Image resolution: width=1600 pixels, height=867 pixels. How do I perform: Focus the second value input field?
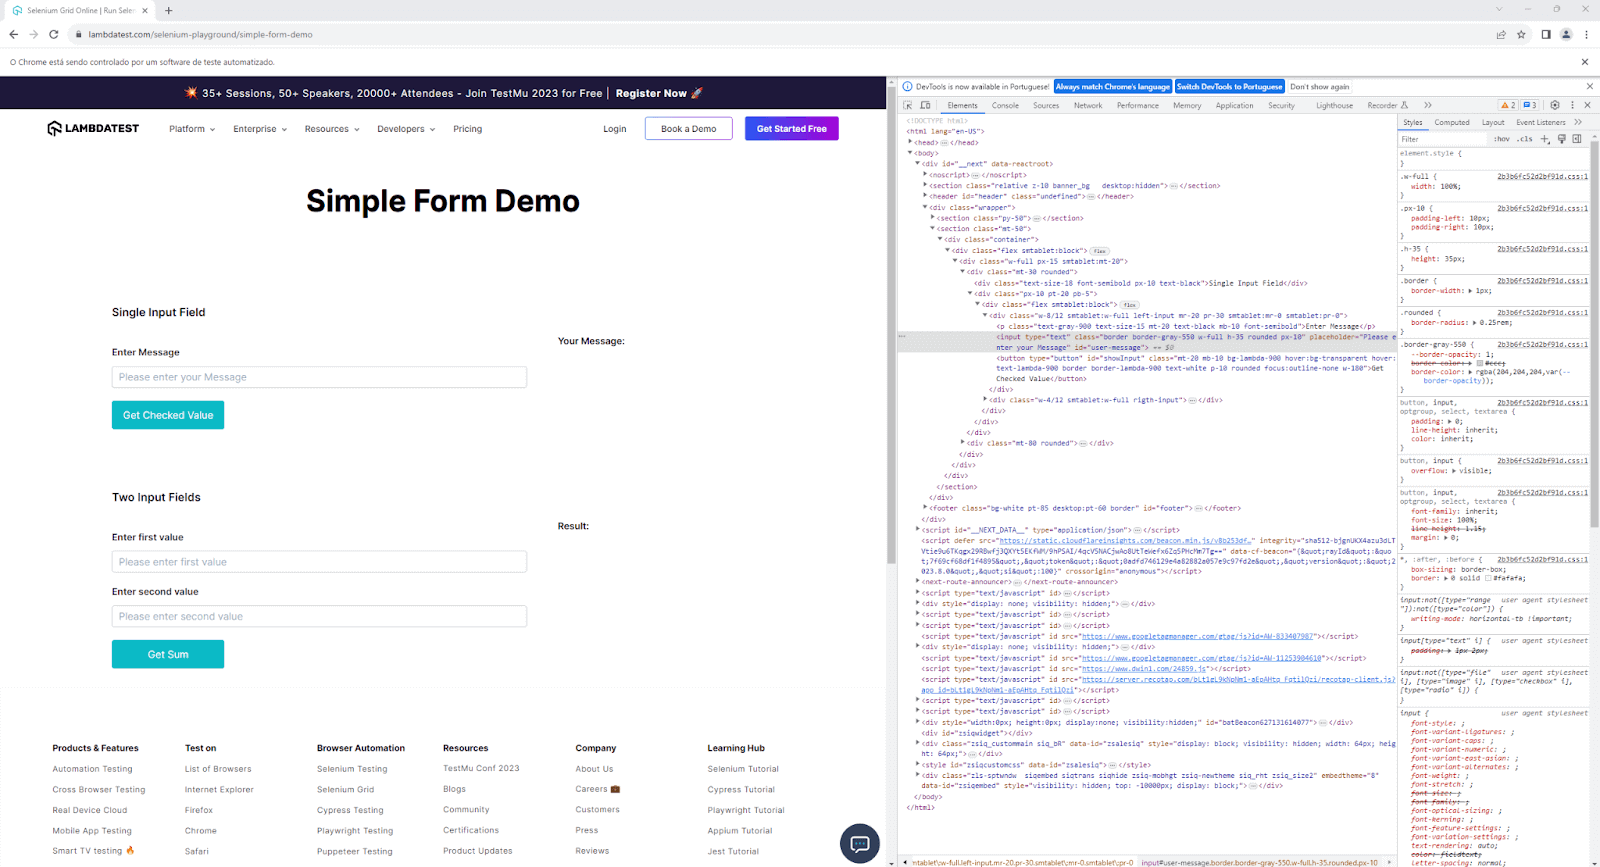point(319,616)
